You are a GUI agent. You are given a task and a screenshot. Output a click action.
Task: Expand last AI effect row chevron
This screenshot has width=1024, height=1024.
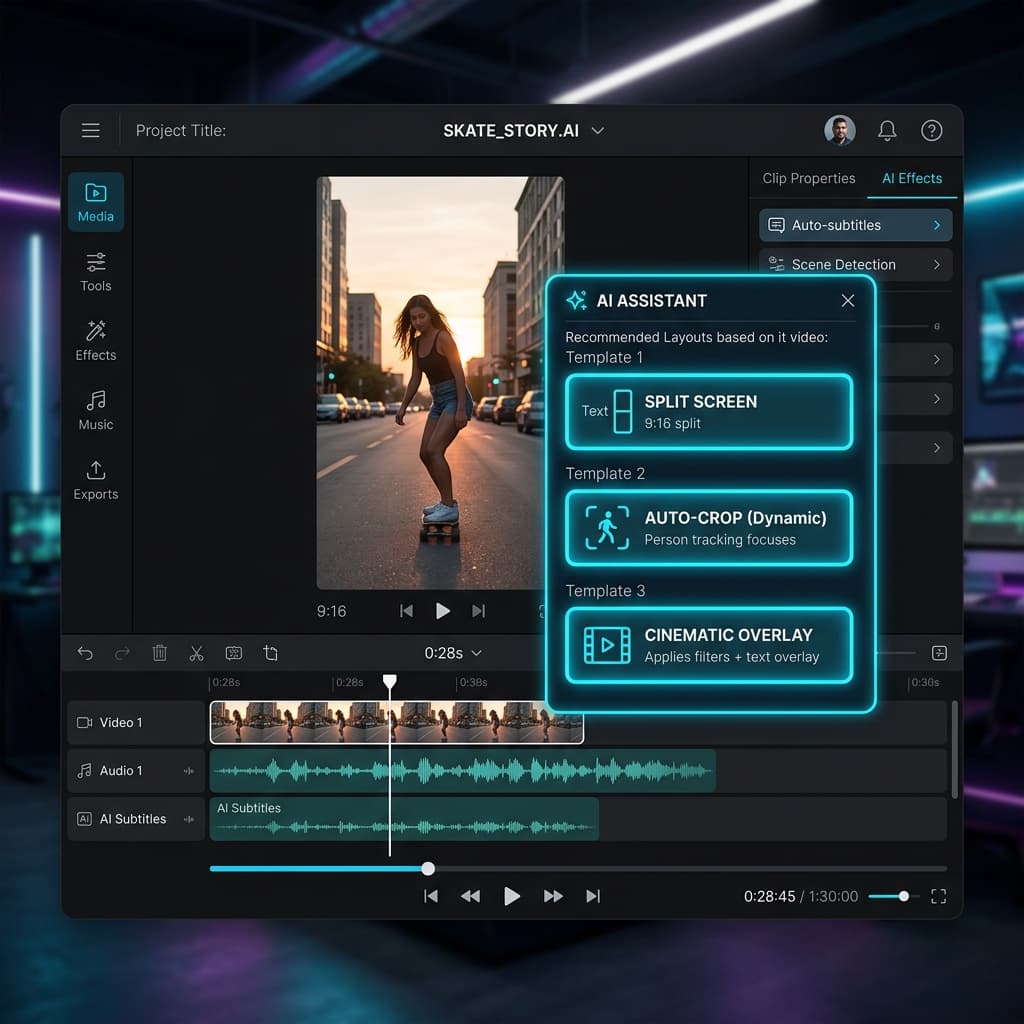(936, 447)
